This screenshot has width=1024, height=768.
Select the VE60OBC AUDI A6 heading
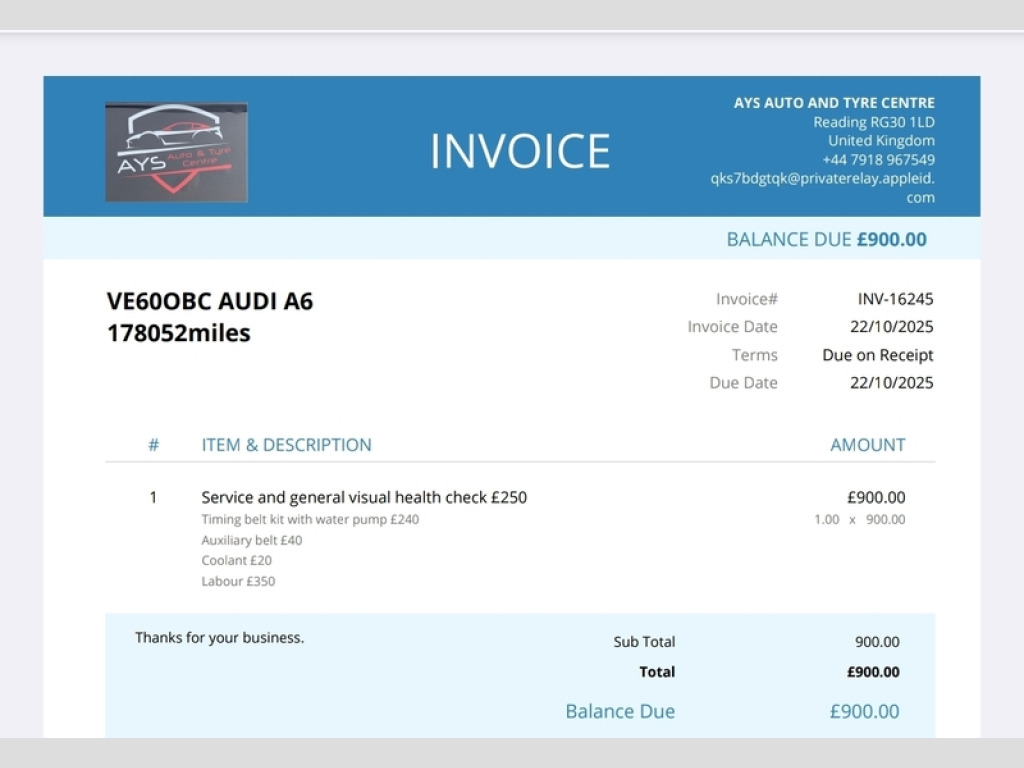click(209, 301)
